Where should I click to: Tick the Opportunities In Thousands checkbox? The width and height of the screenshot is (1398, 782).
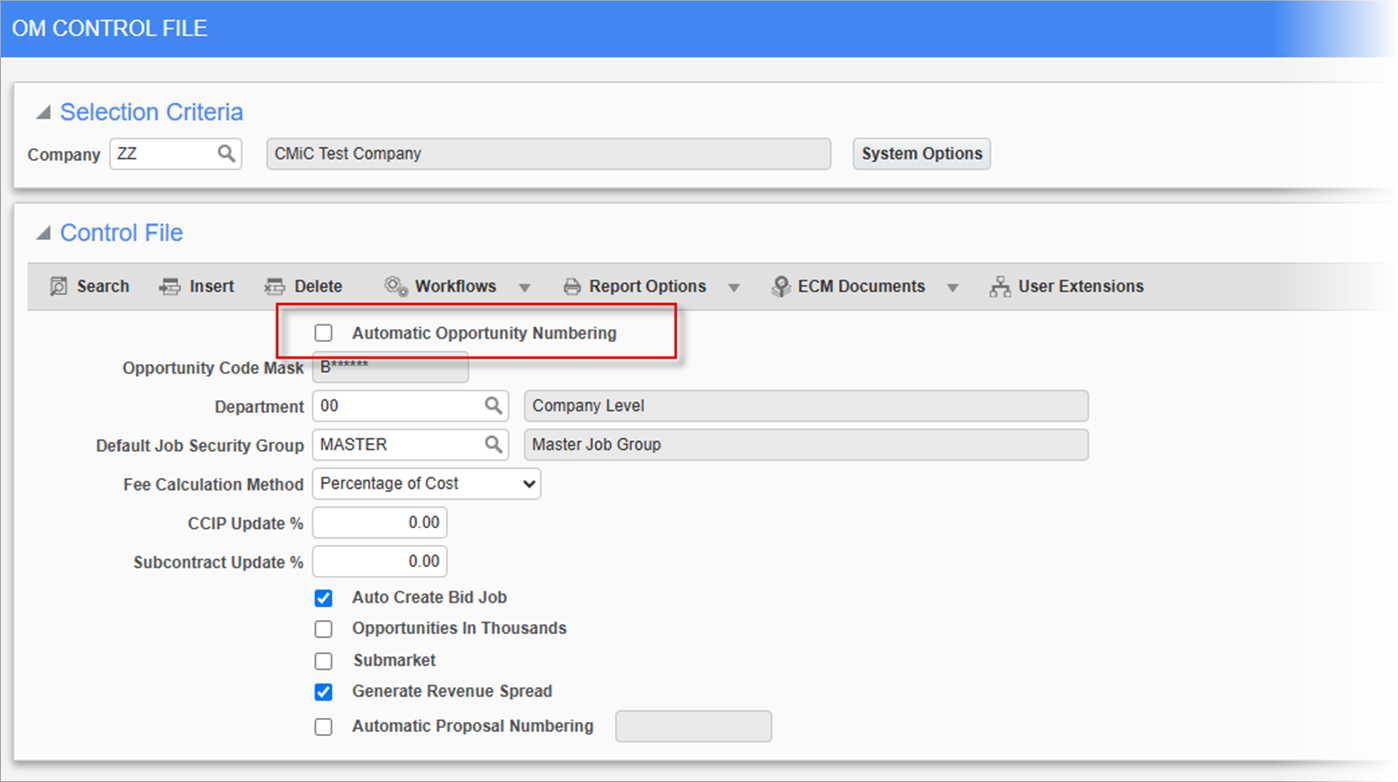324,629
